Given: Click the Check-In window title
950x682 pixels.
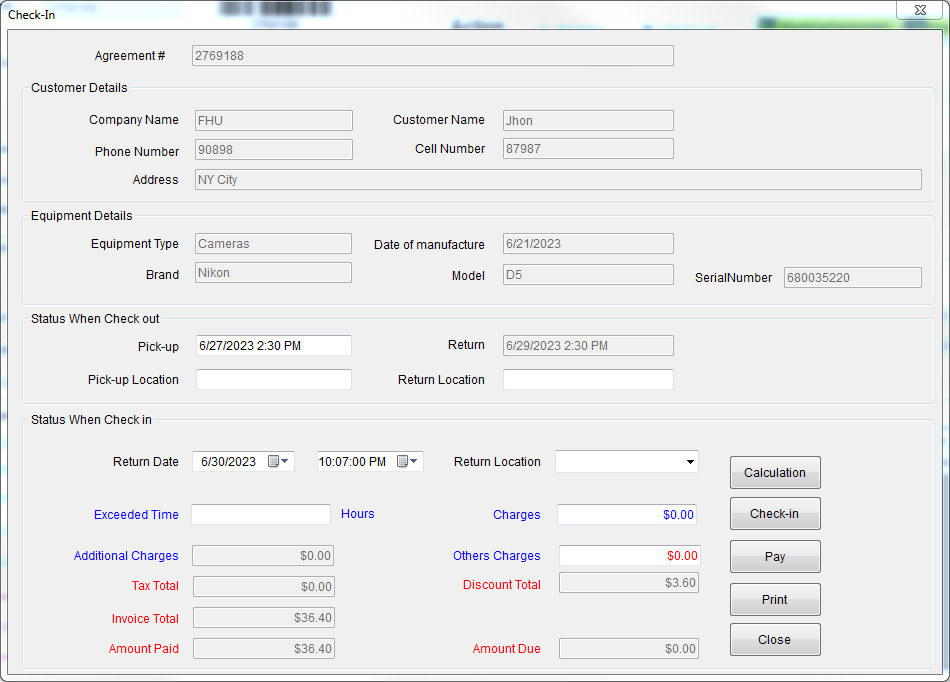Looking at the screenshot, I should click(32, 15).
